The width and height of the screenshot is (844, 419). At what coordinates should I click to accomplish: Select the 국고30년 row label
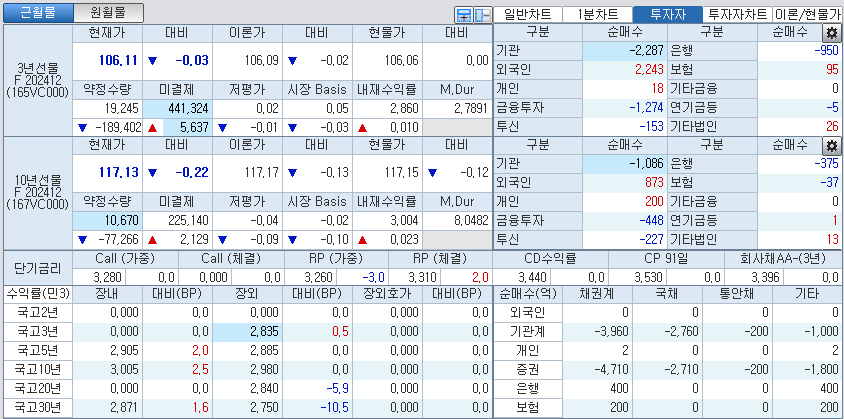pyautogui.click(x=38, y=407)
